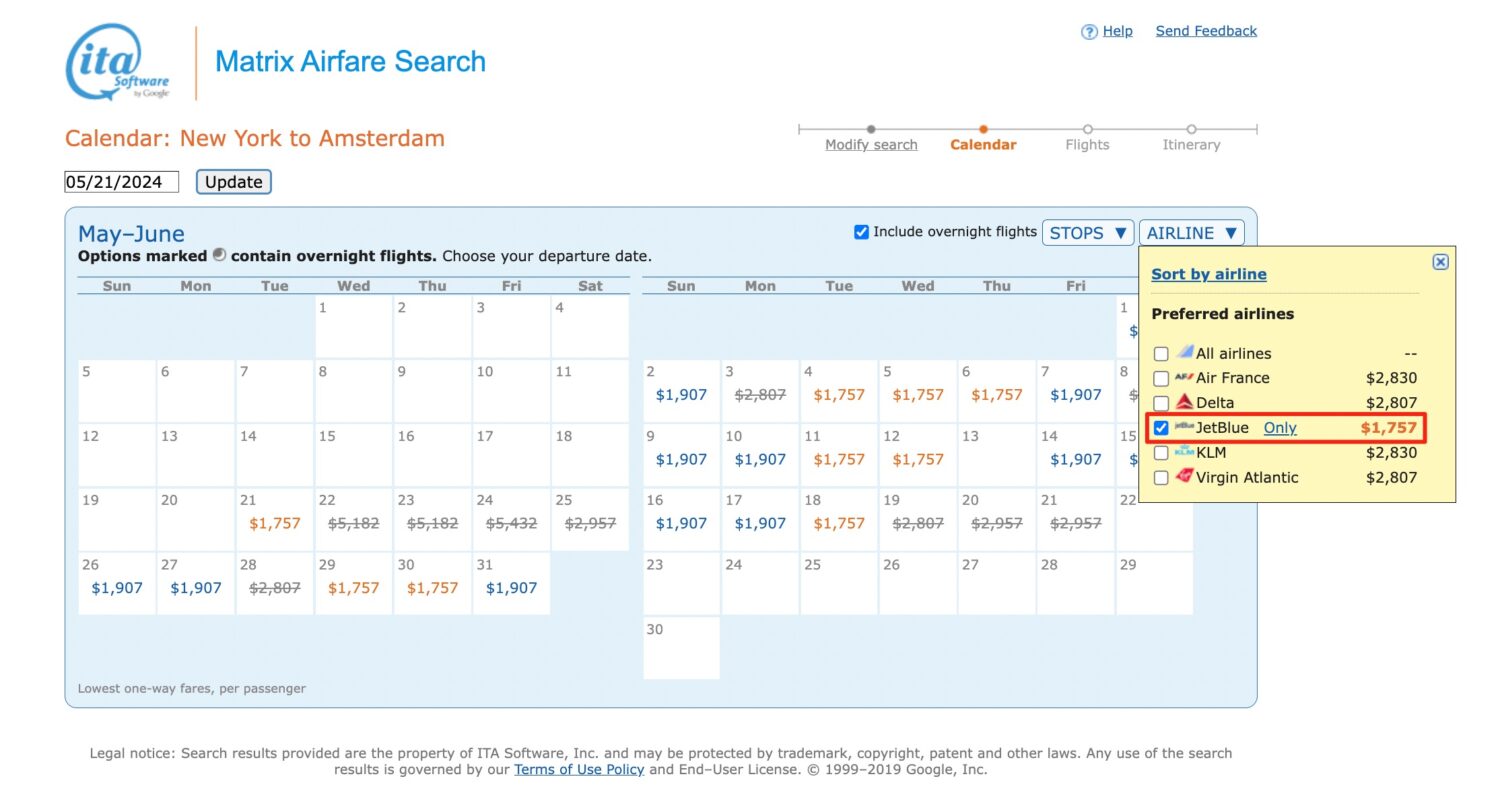Click the Only link next to JetBlue
Screen dimensions: 1500x791
tap(1280, 427)
